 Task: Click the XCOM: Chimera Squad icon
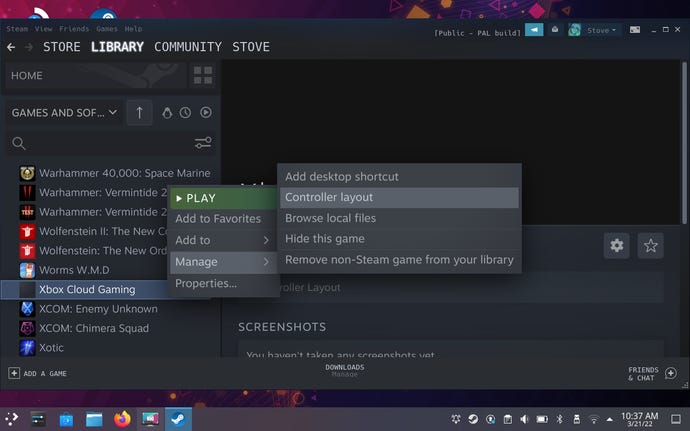pos(27,328)
